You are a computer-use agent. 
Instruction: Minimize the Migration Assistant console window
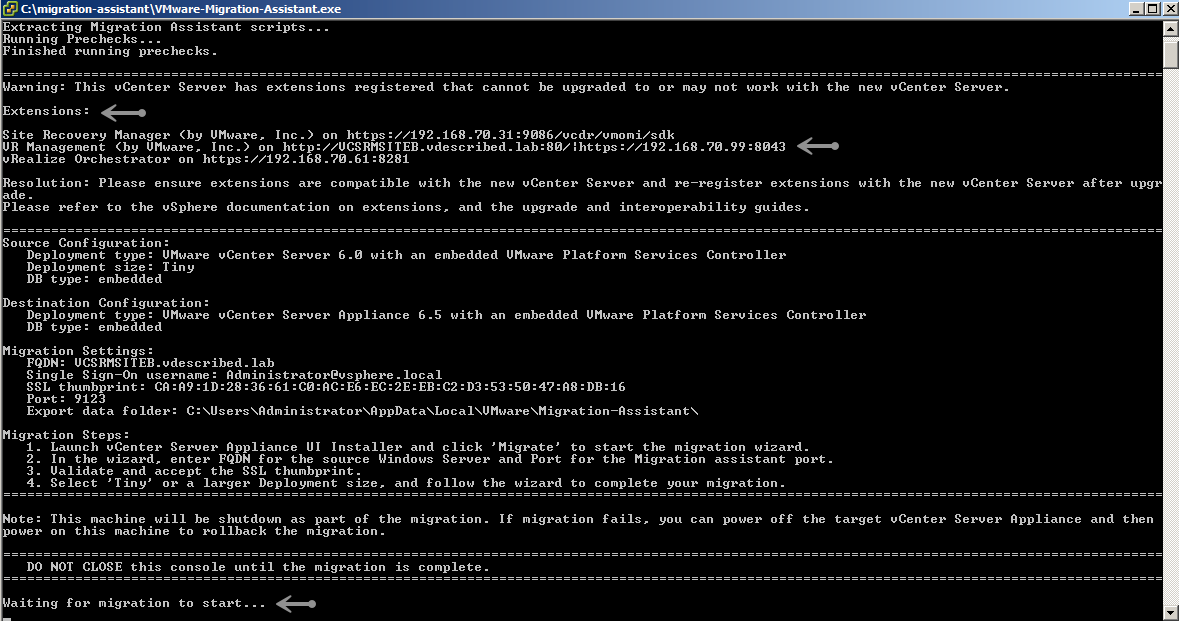click(1136, 8)
